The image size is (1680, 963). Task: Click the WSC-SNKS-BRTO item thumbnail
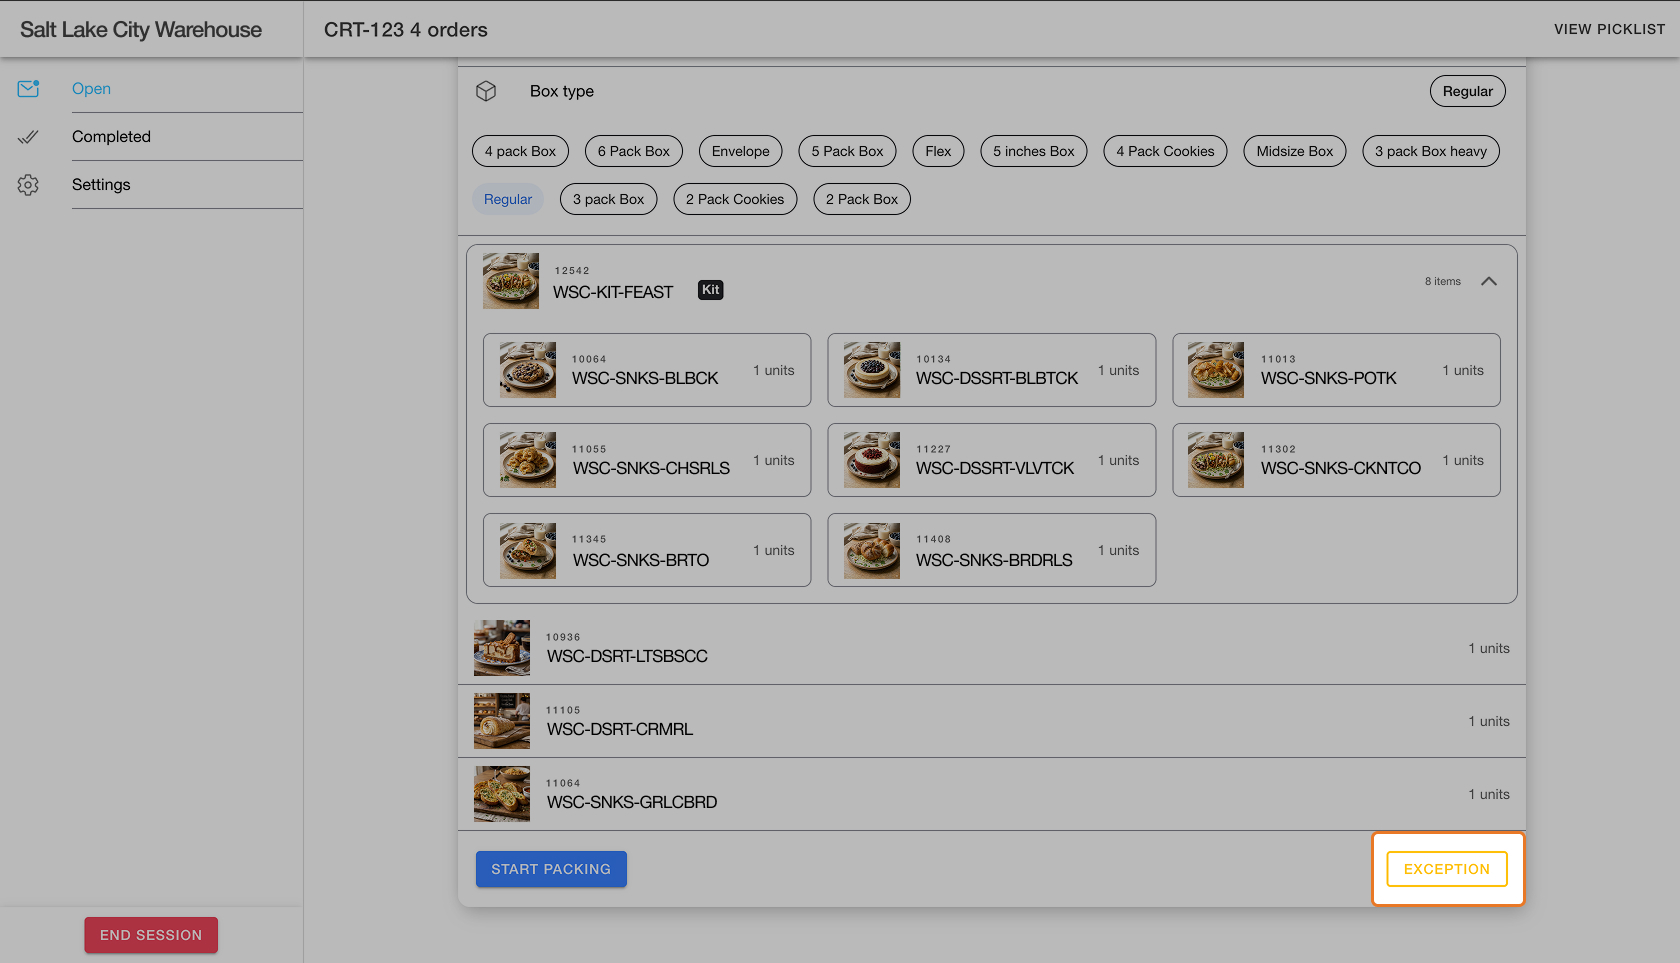tap(528, 550)
